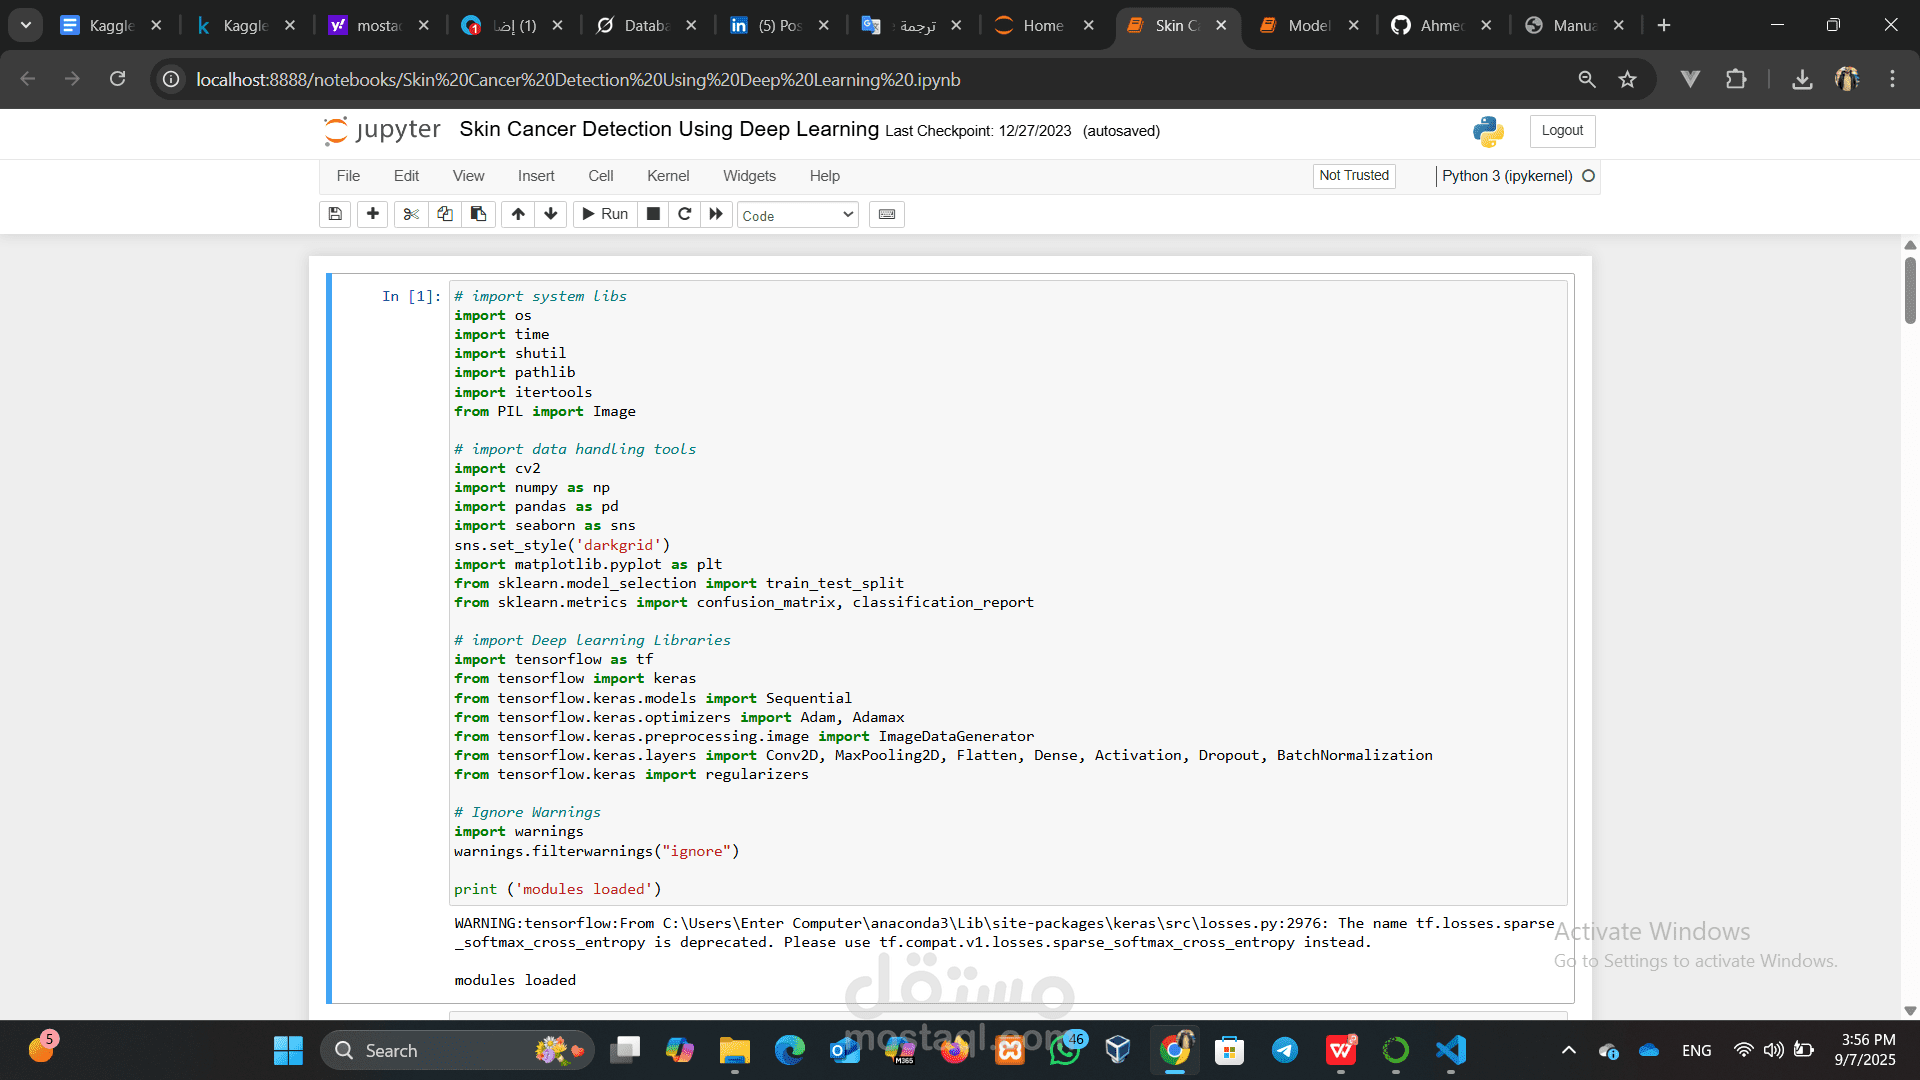Open the browser extensions puzzle icon
This screenshot has width=1920, height=1080.
(x=1737, y=79)
